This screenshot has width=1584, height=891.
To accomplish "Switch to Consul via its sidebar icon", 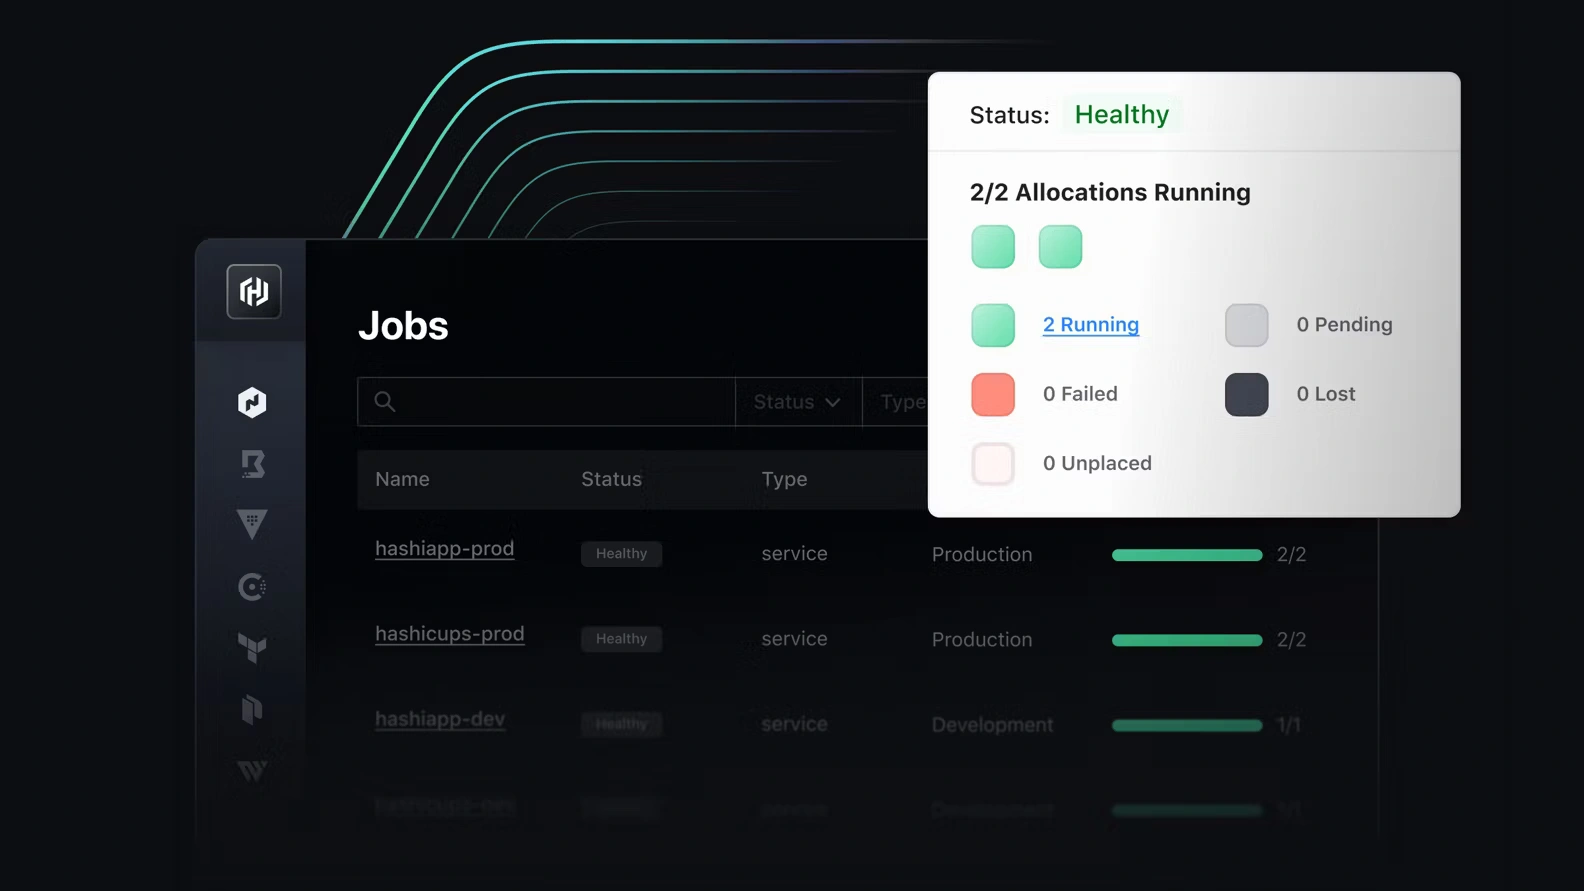I will (x=252, y=587).
